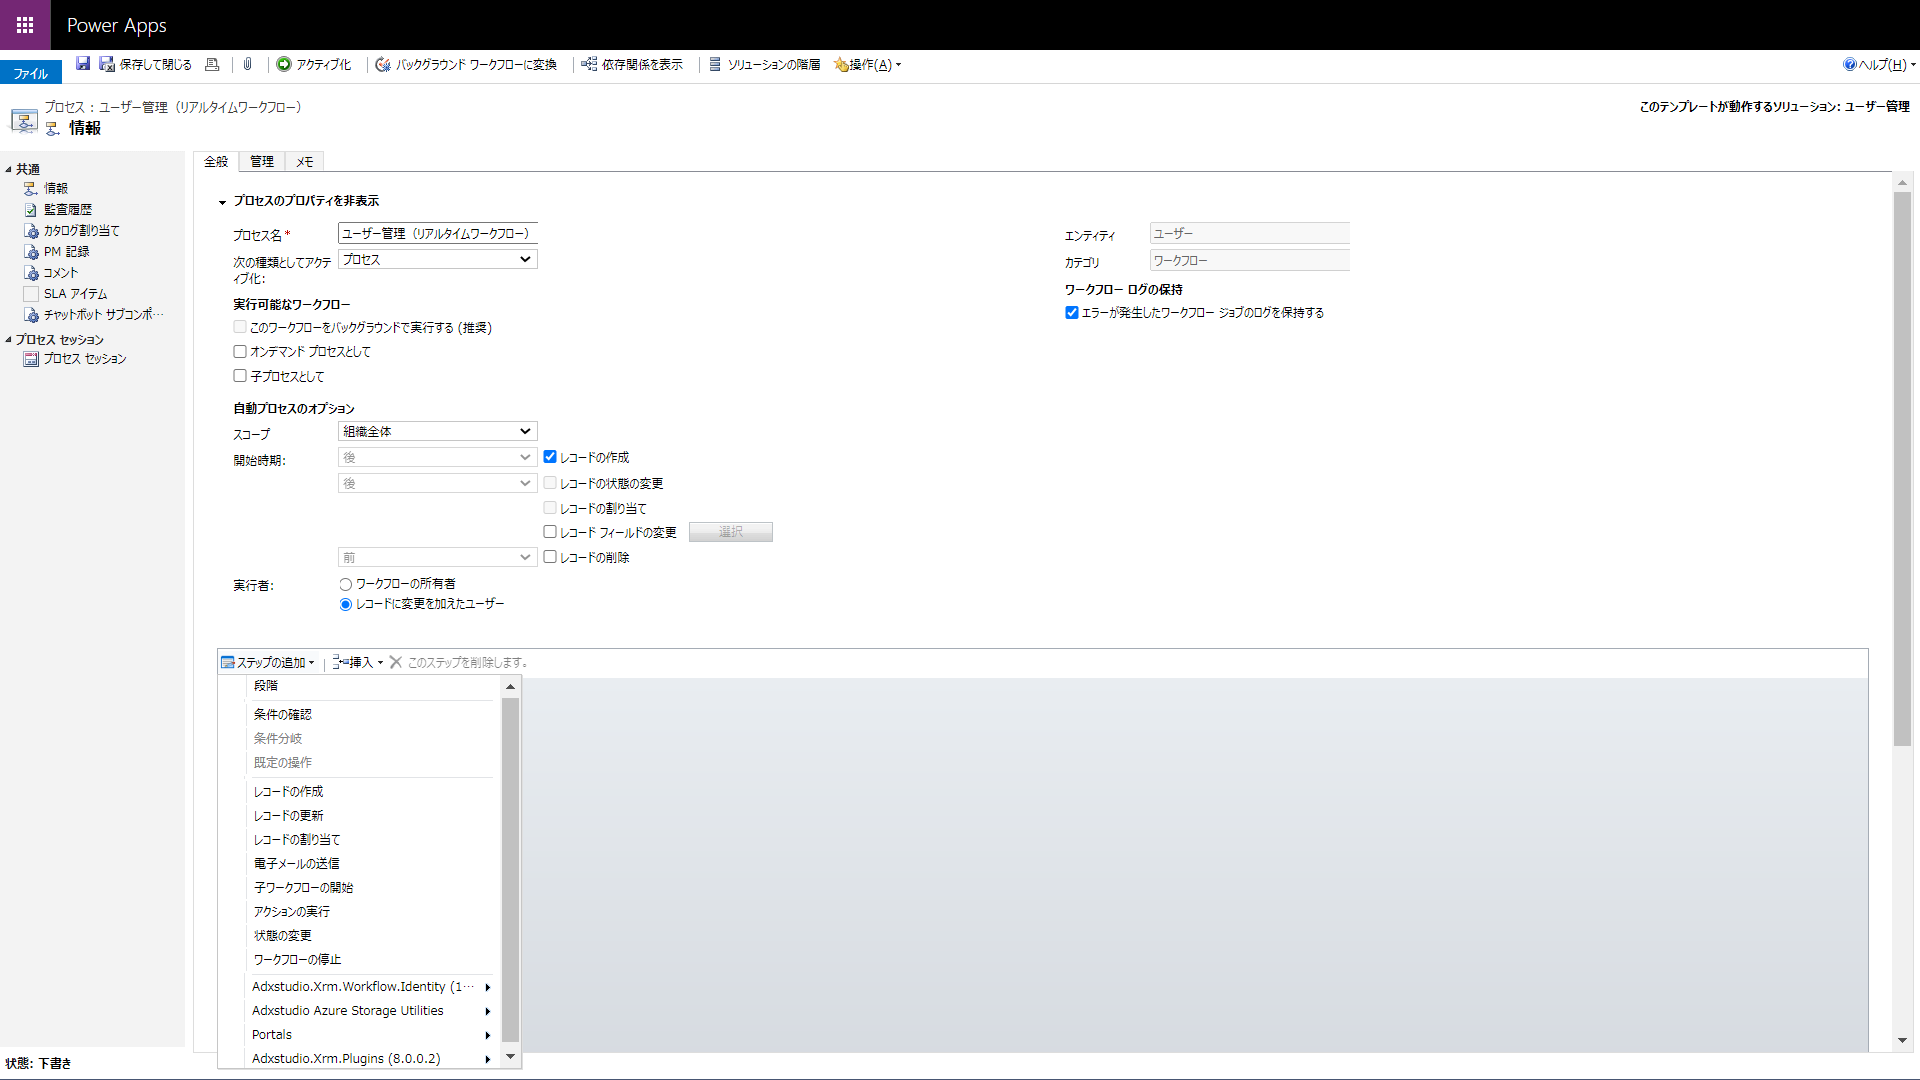Screen dimensions: 1920x1080
Task: Open 監査履歴 in left navigation
Action: coord(68,209)
